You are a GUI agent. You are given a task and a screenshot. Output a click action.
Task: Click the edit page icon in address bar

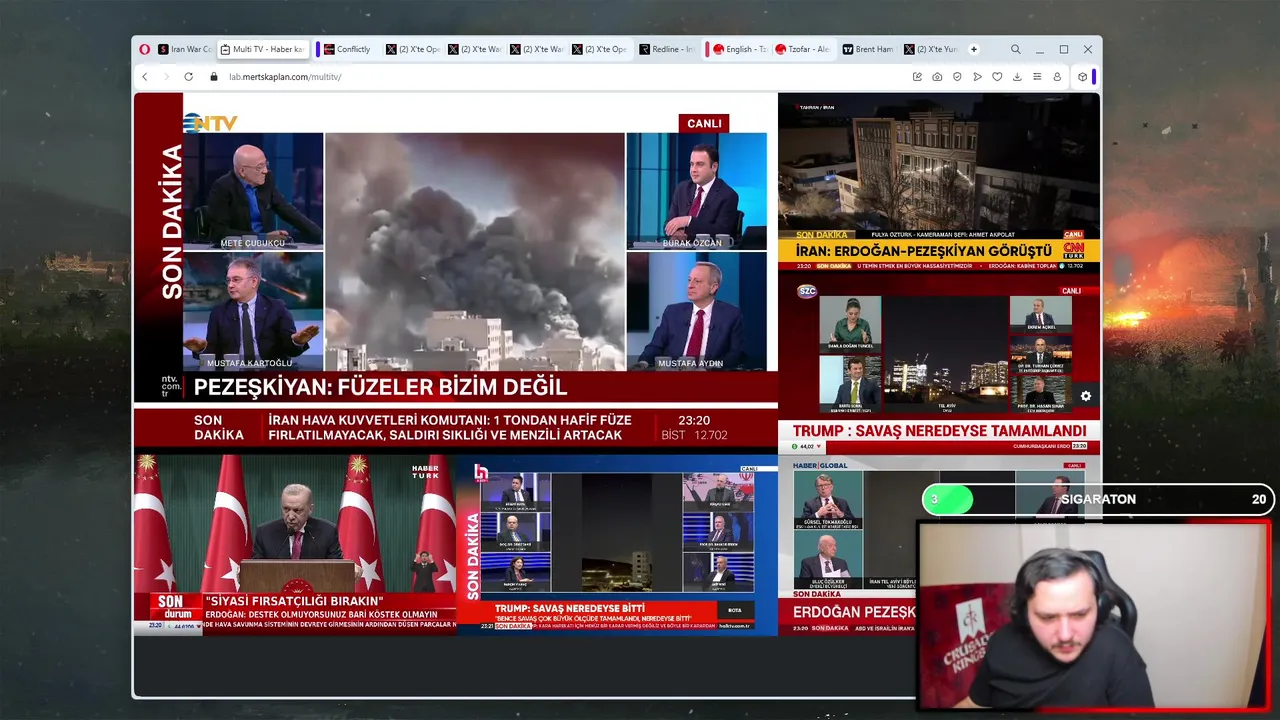point(917,77)
